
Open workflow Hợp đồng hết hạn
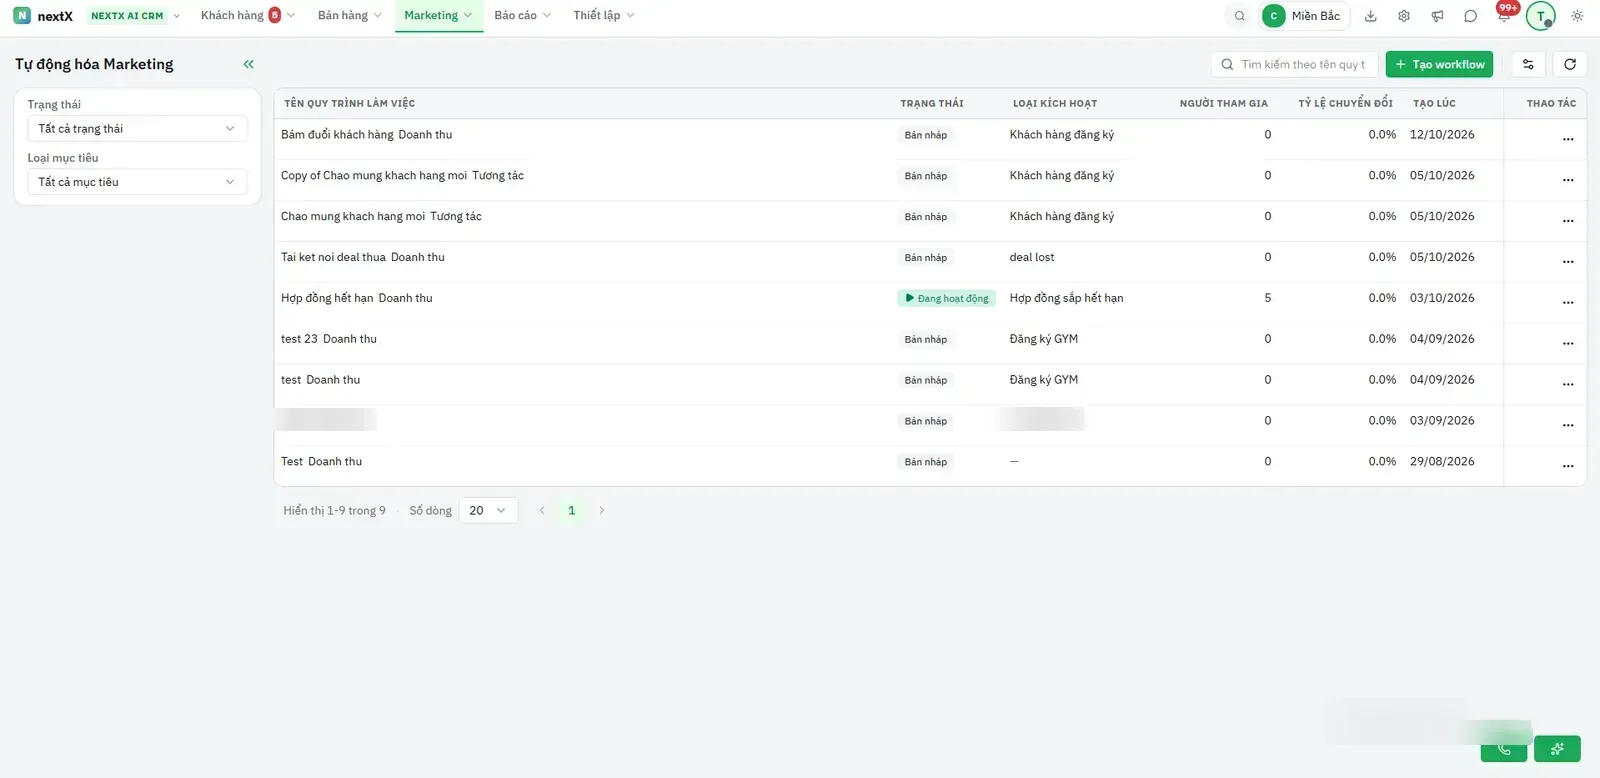coord(327,298)
